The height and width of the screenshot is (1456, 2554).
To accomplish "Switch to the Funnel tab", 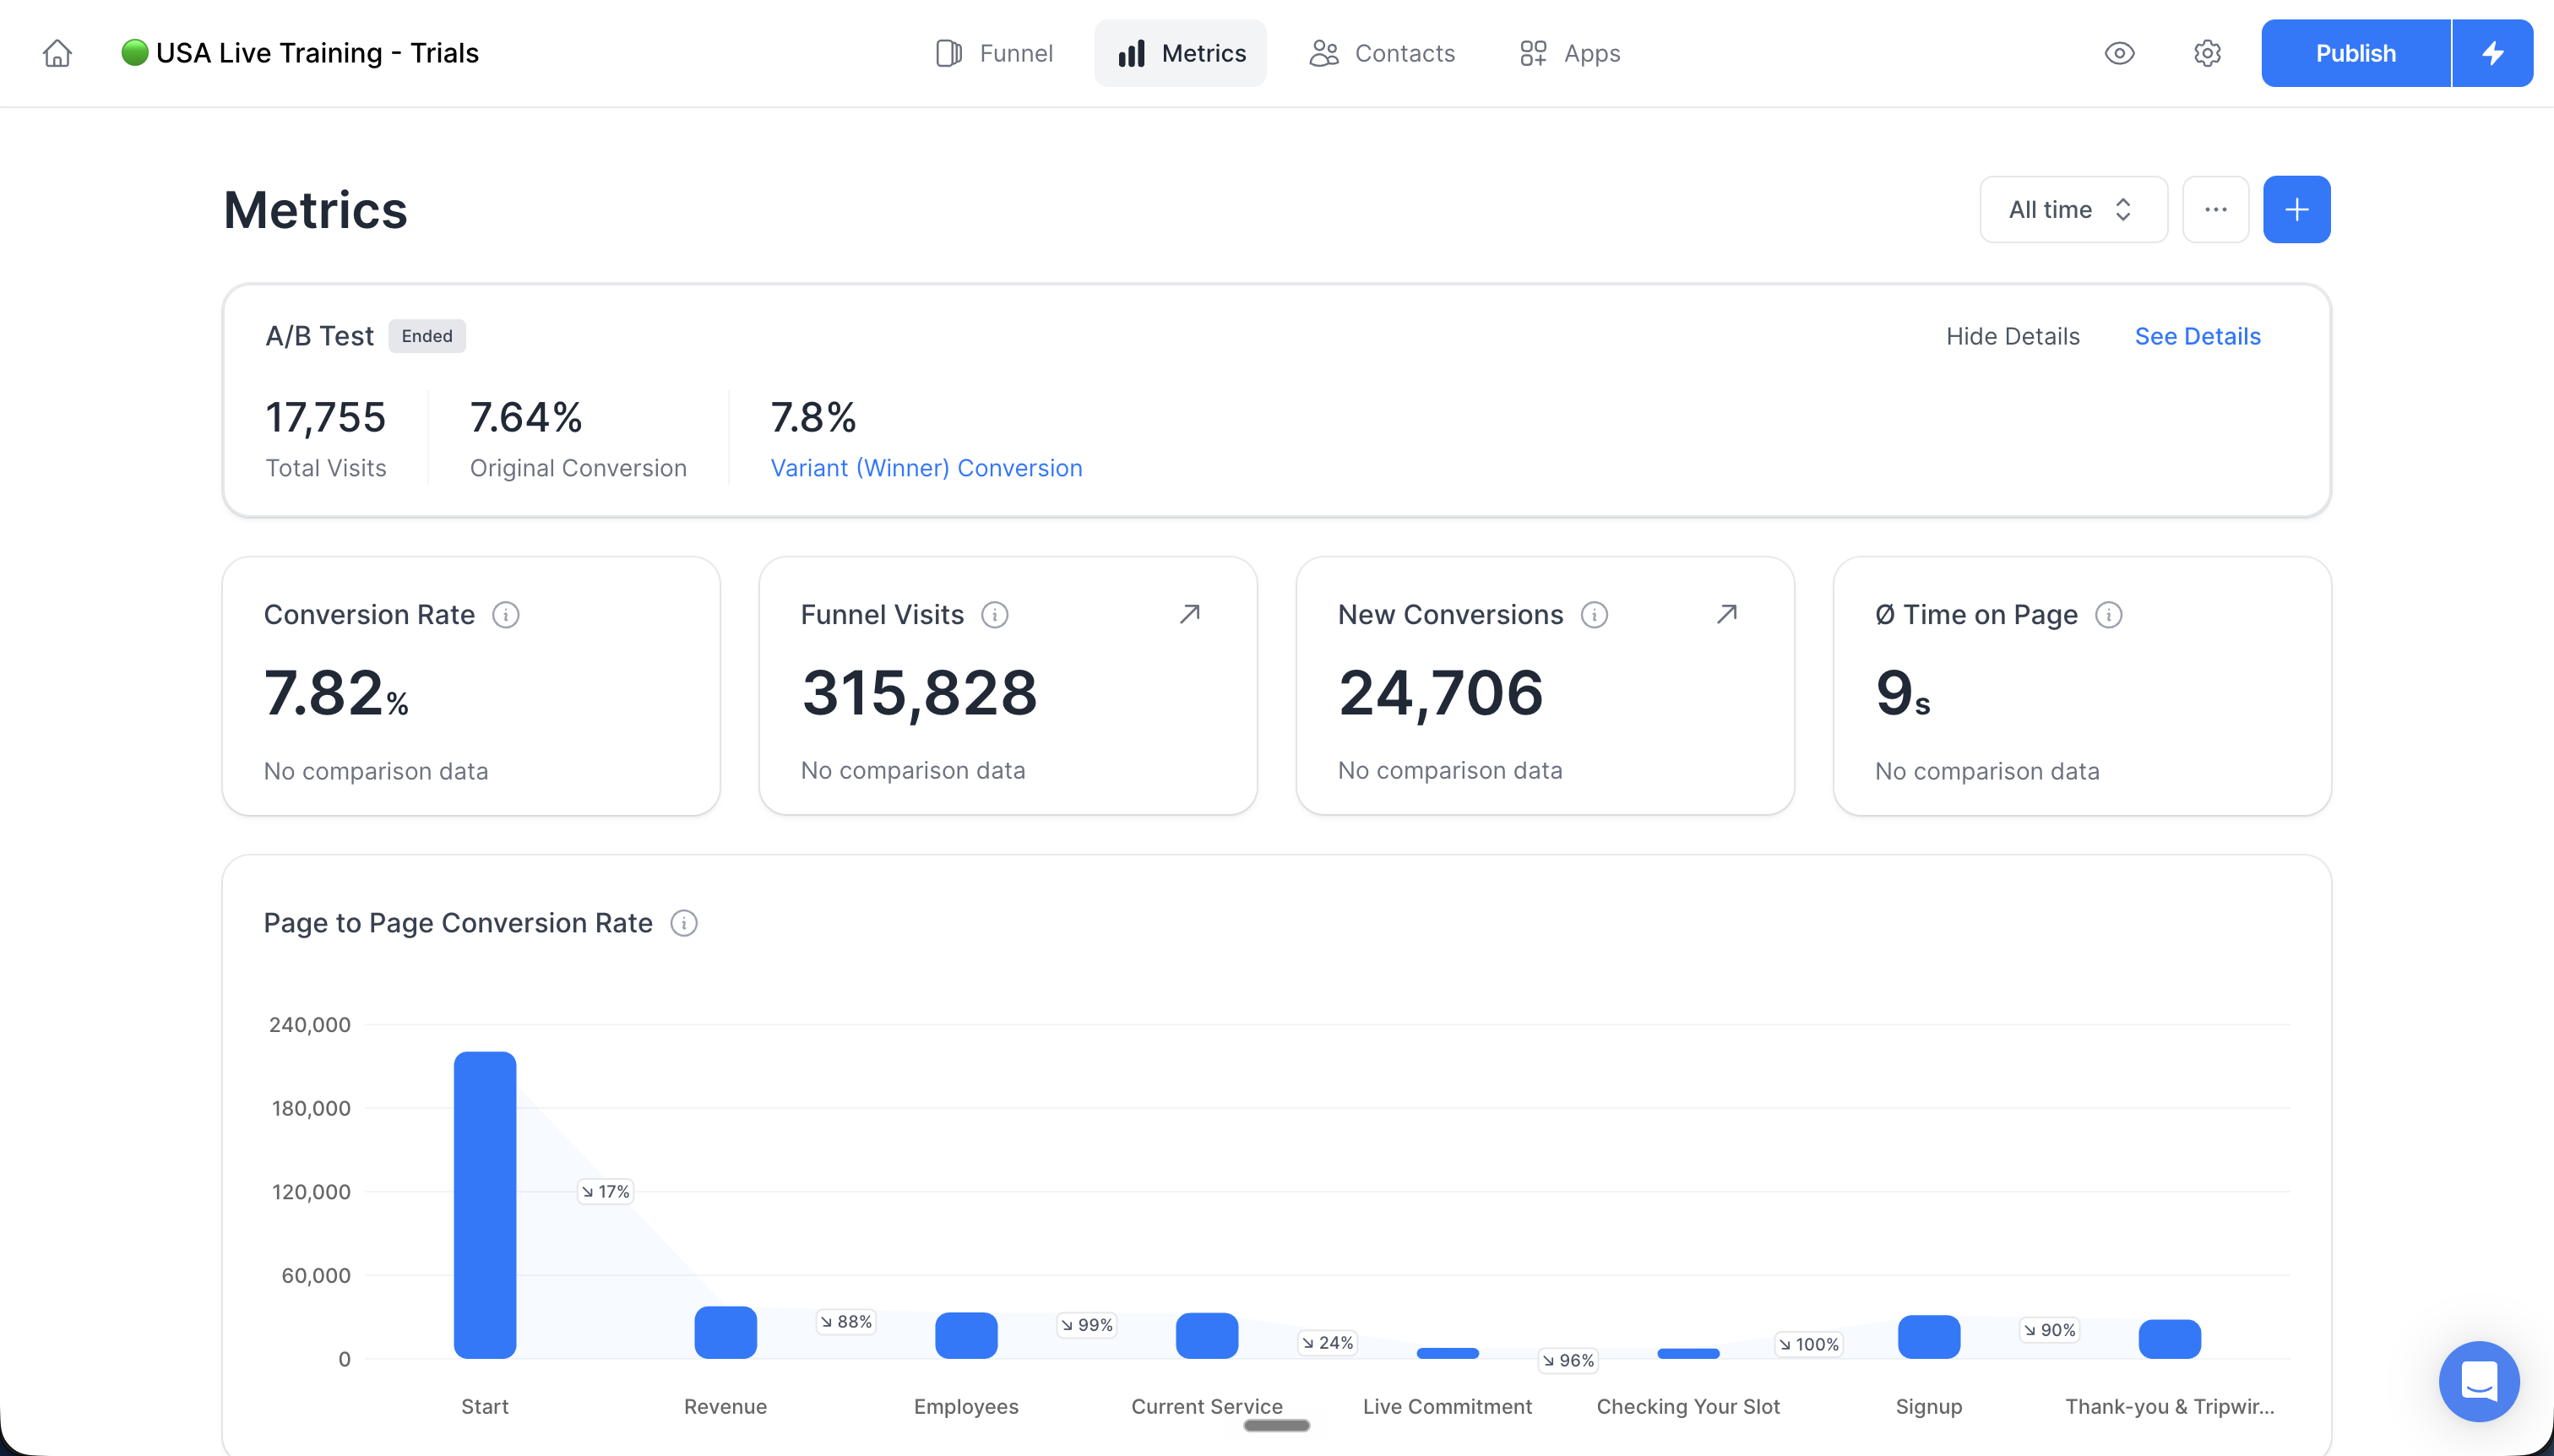I will pos(993,53).
